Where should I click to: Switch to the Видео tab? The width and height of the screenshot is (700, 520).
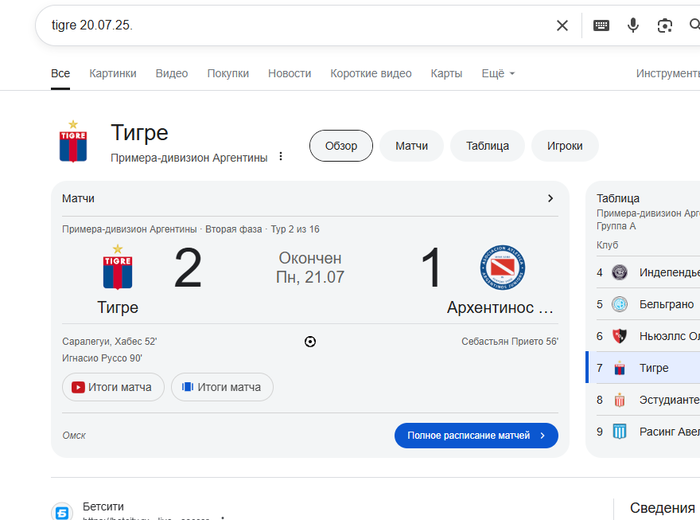171,73
